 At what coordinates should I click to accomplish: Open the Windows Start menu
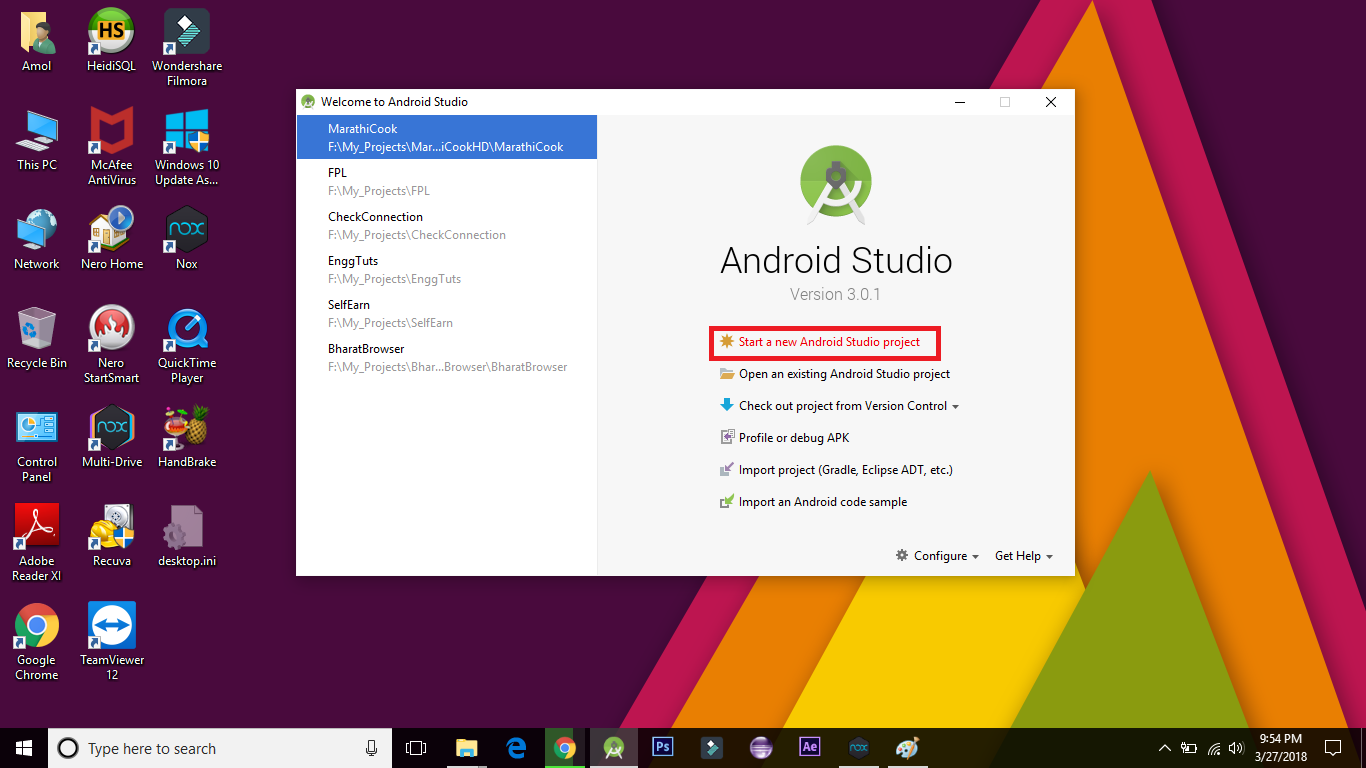tap(24, 748)
